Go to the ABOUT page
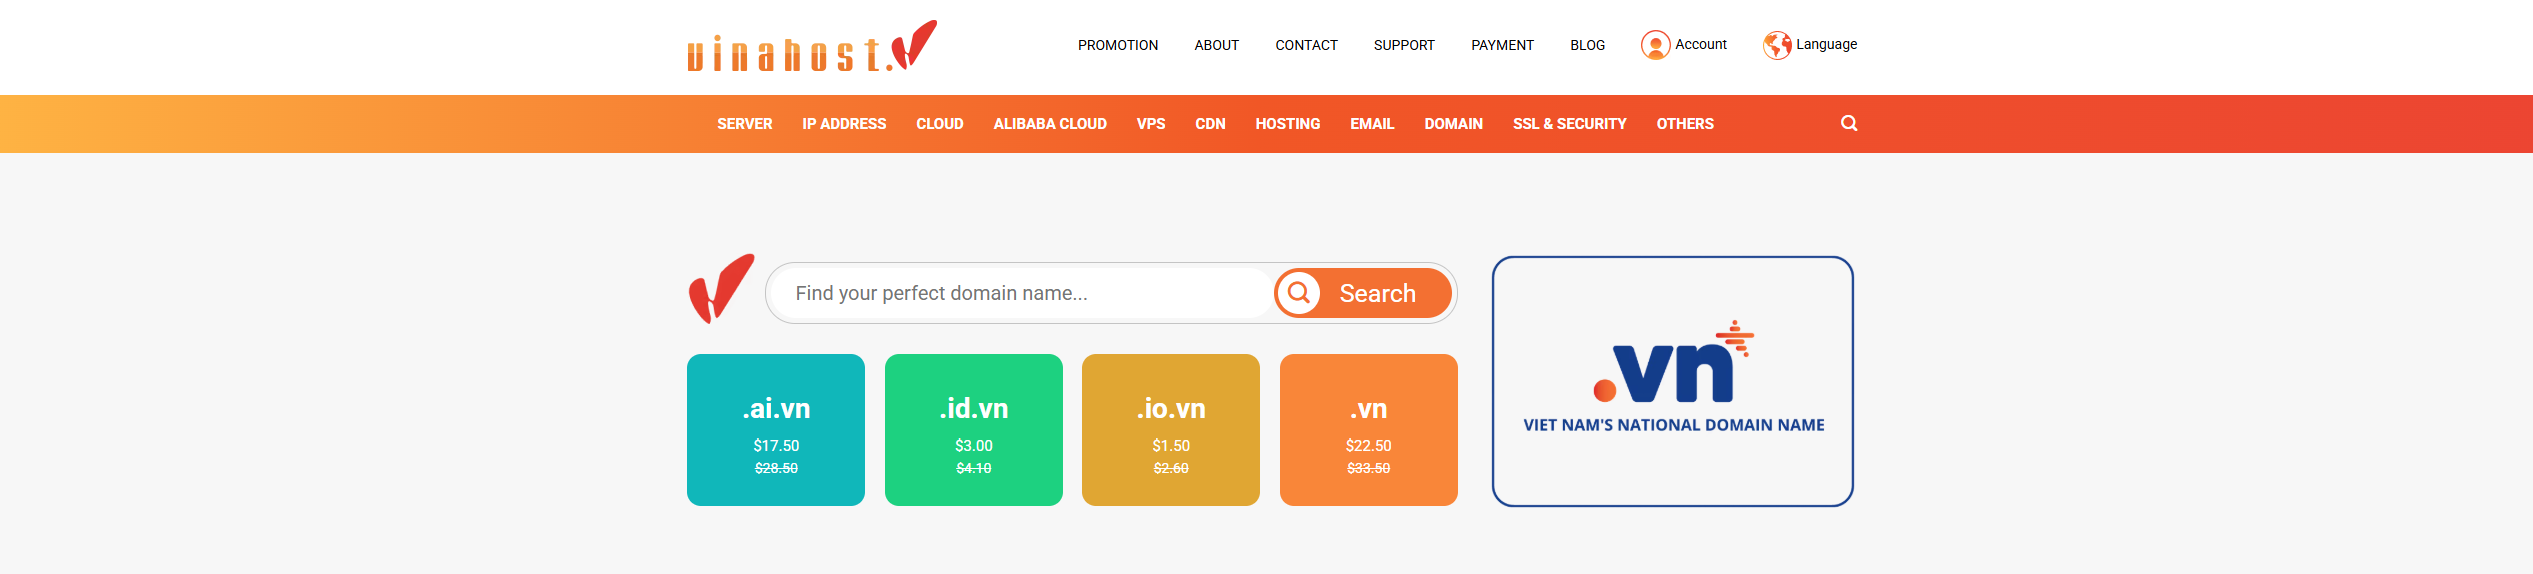 tap(1216, 45)
